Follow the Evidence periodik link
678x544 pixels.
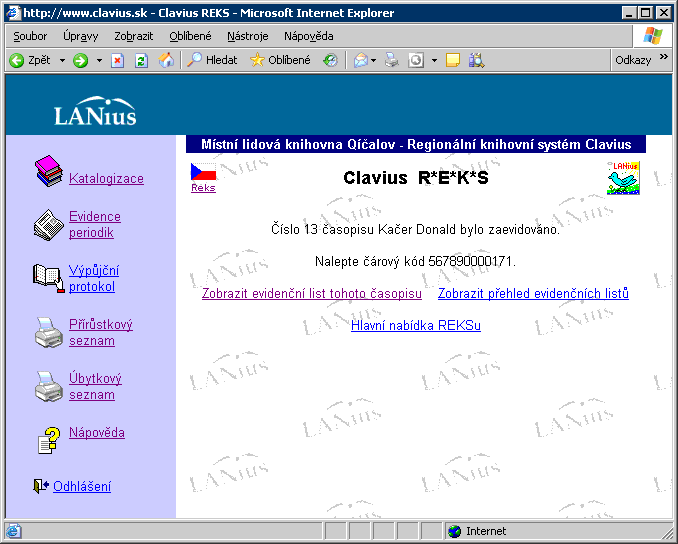tap(95, 224)
